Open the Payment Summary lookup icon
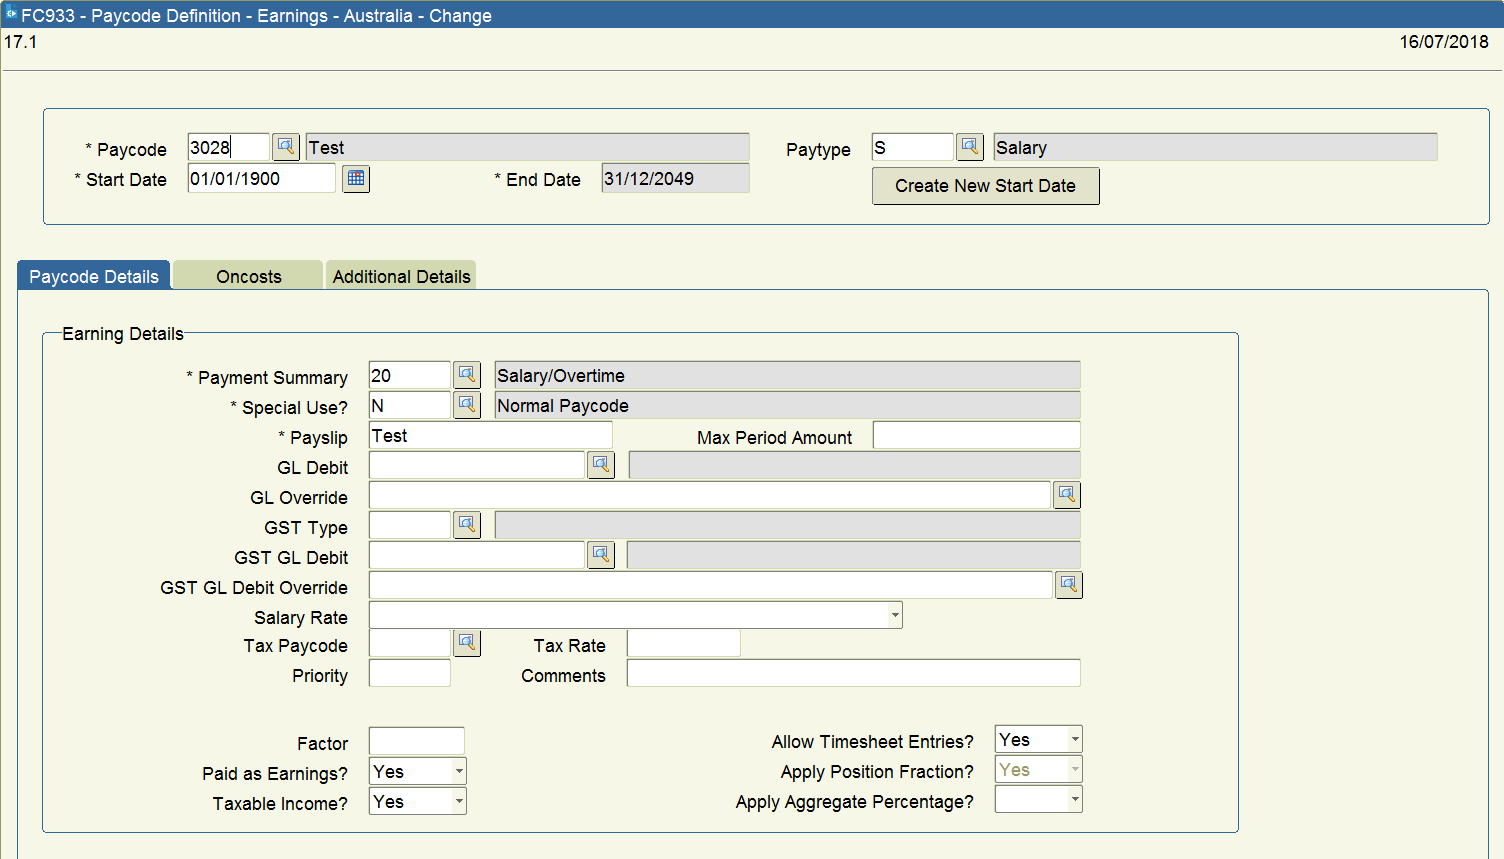Viewport: 1504px width, 859px height. pyautogui.click(x=467, y=374)
